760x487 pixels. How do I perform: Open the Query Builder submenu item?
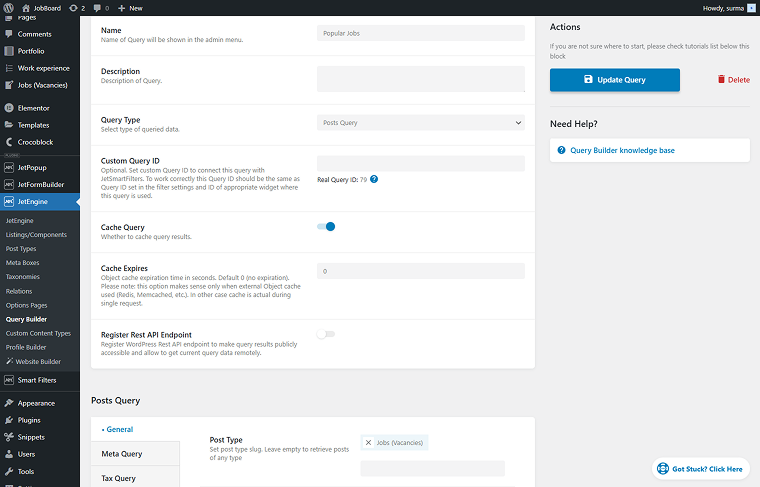point(26,319)
